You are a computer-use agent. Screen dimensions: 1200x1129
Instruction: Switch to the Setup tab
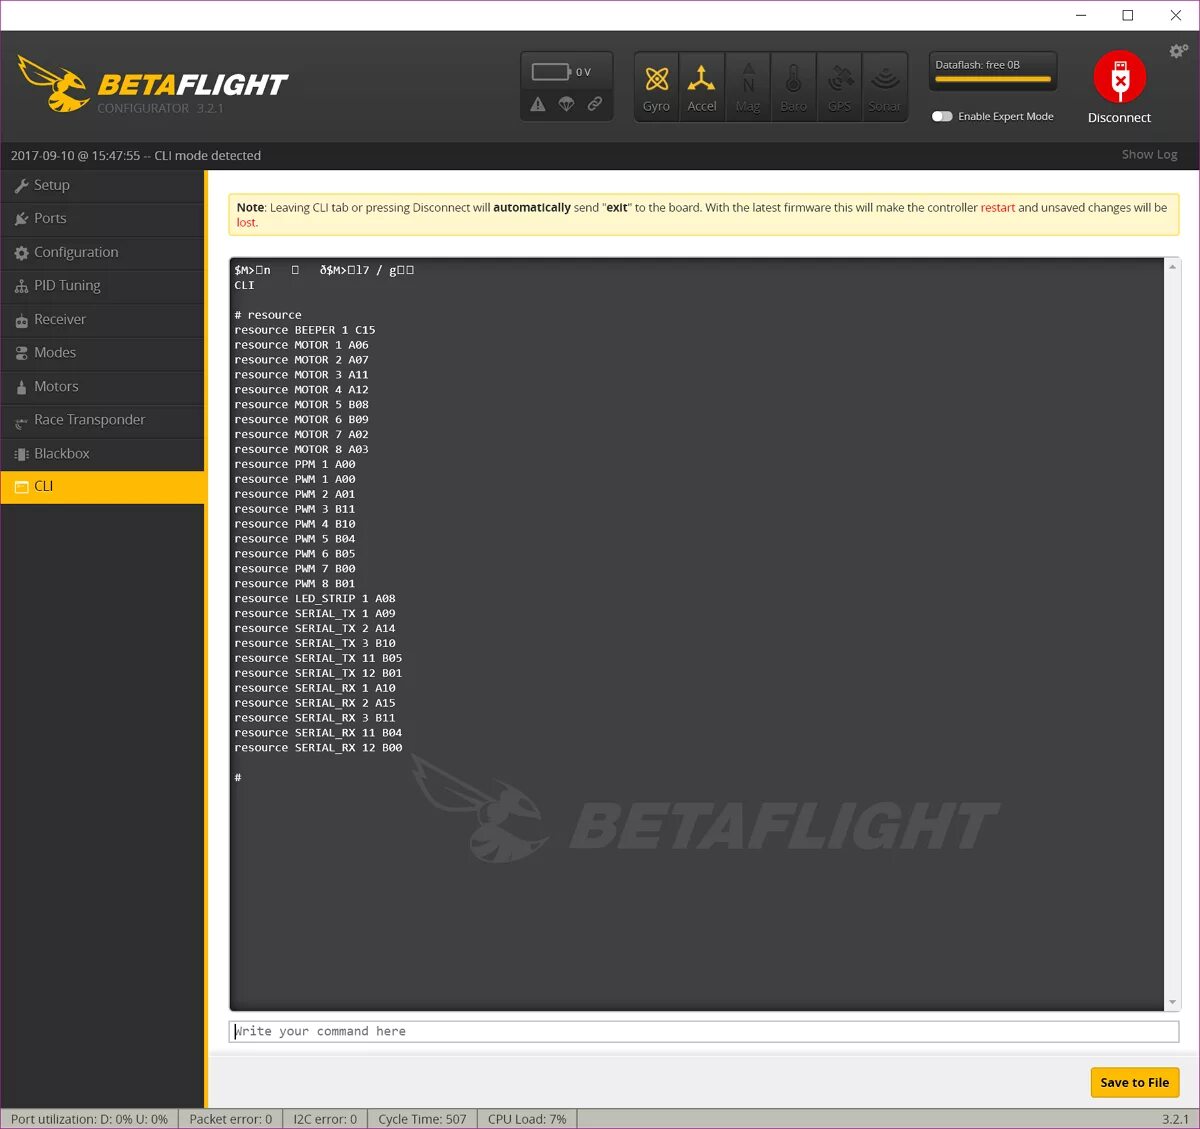[x=50, y=185]
